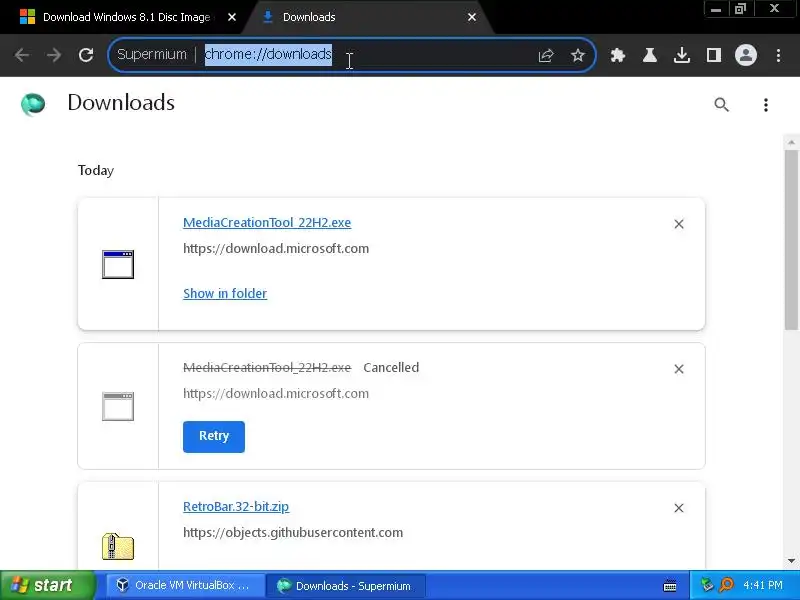Toggle the side panel icon
Viewport: 800px width, 600px height.
714,55
